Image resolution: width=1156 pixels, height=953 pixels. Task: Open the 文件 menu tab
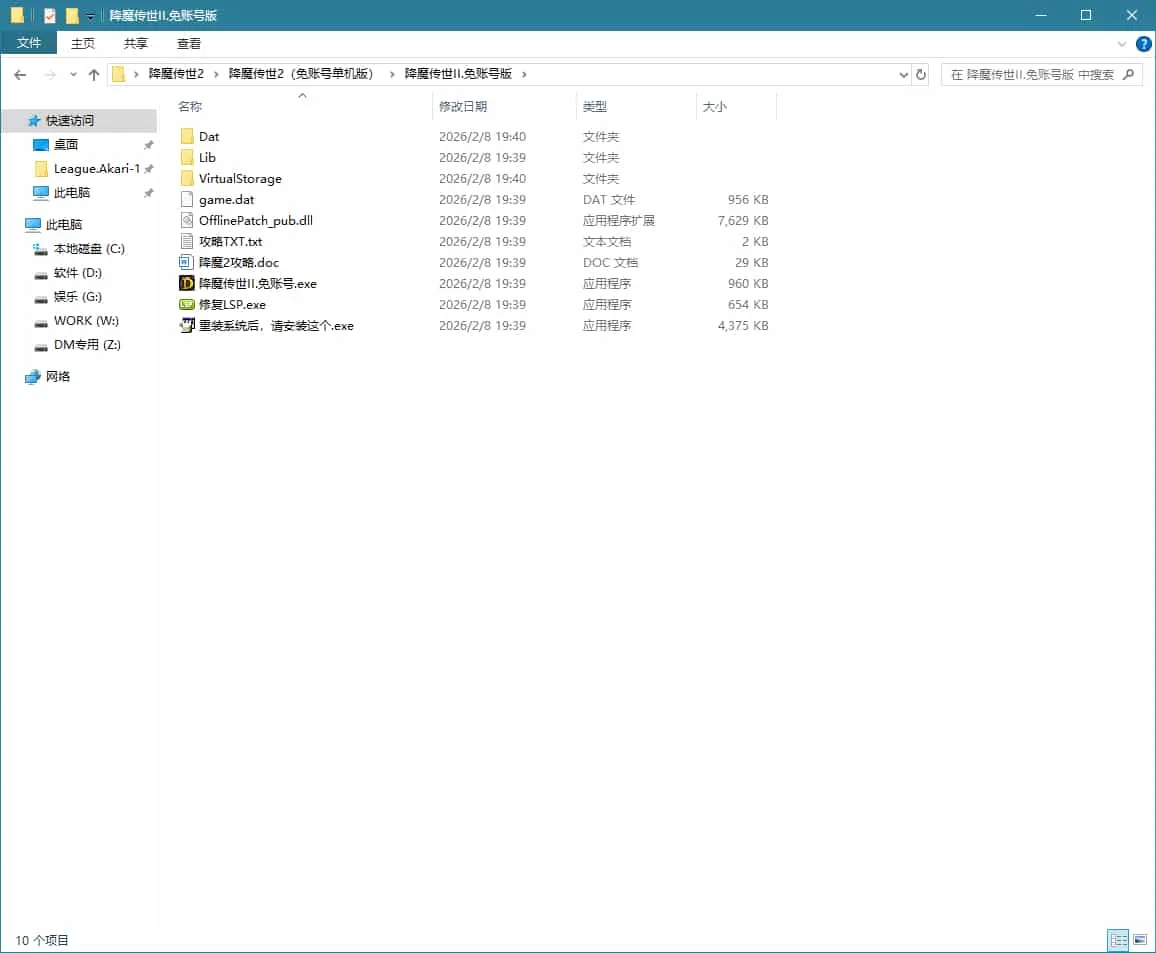(x=29, y=43)
